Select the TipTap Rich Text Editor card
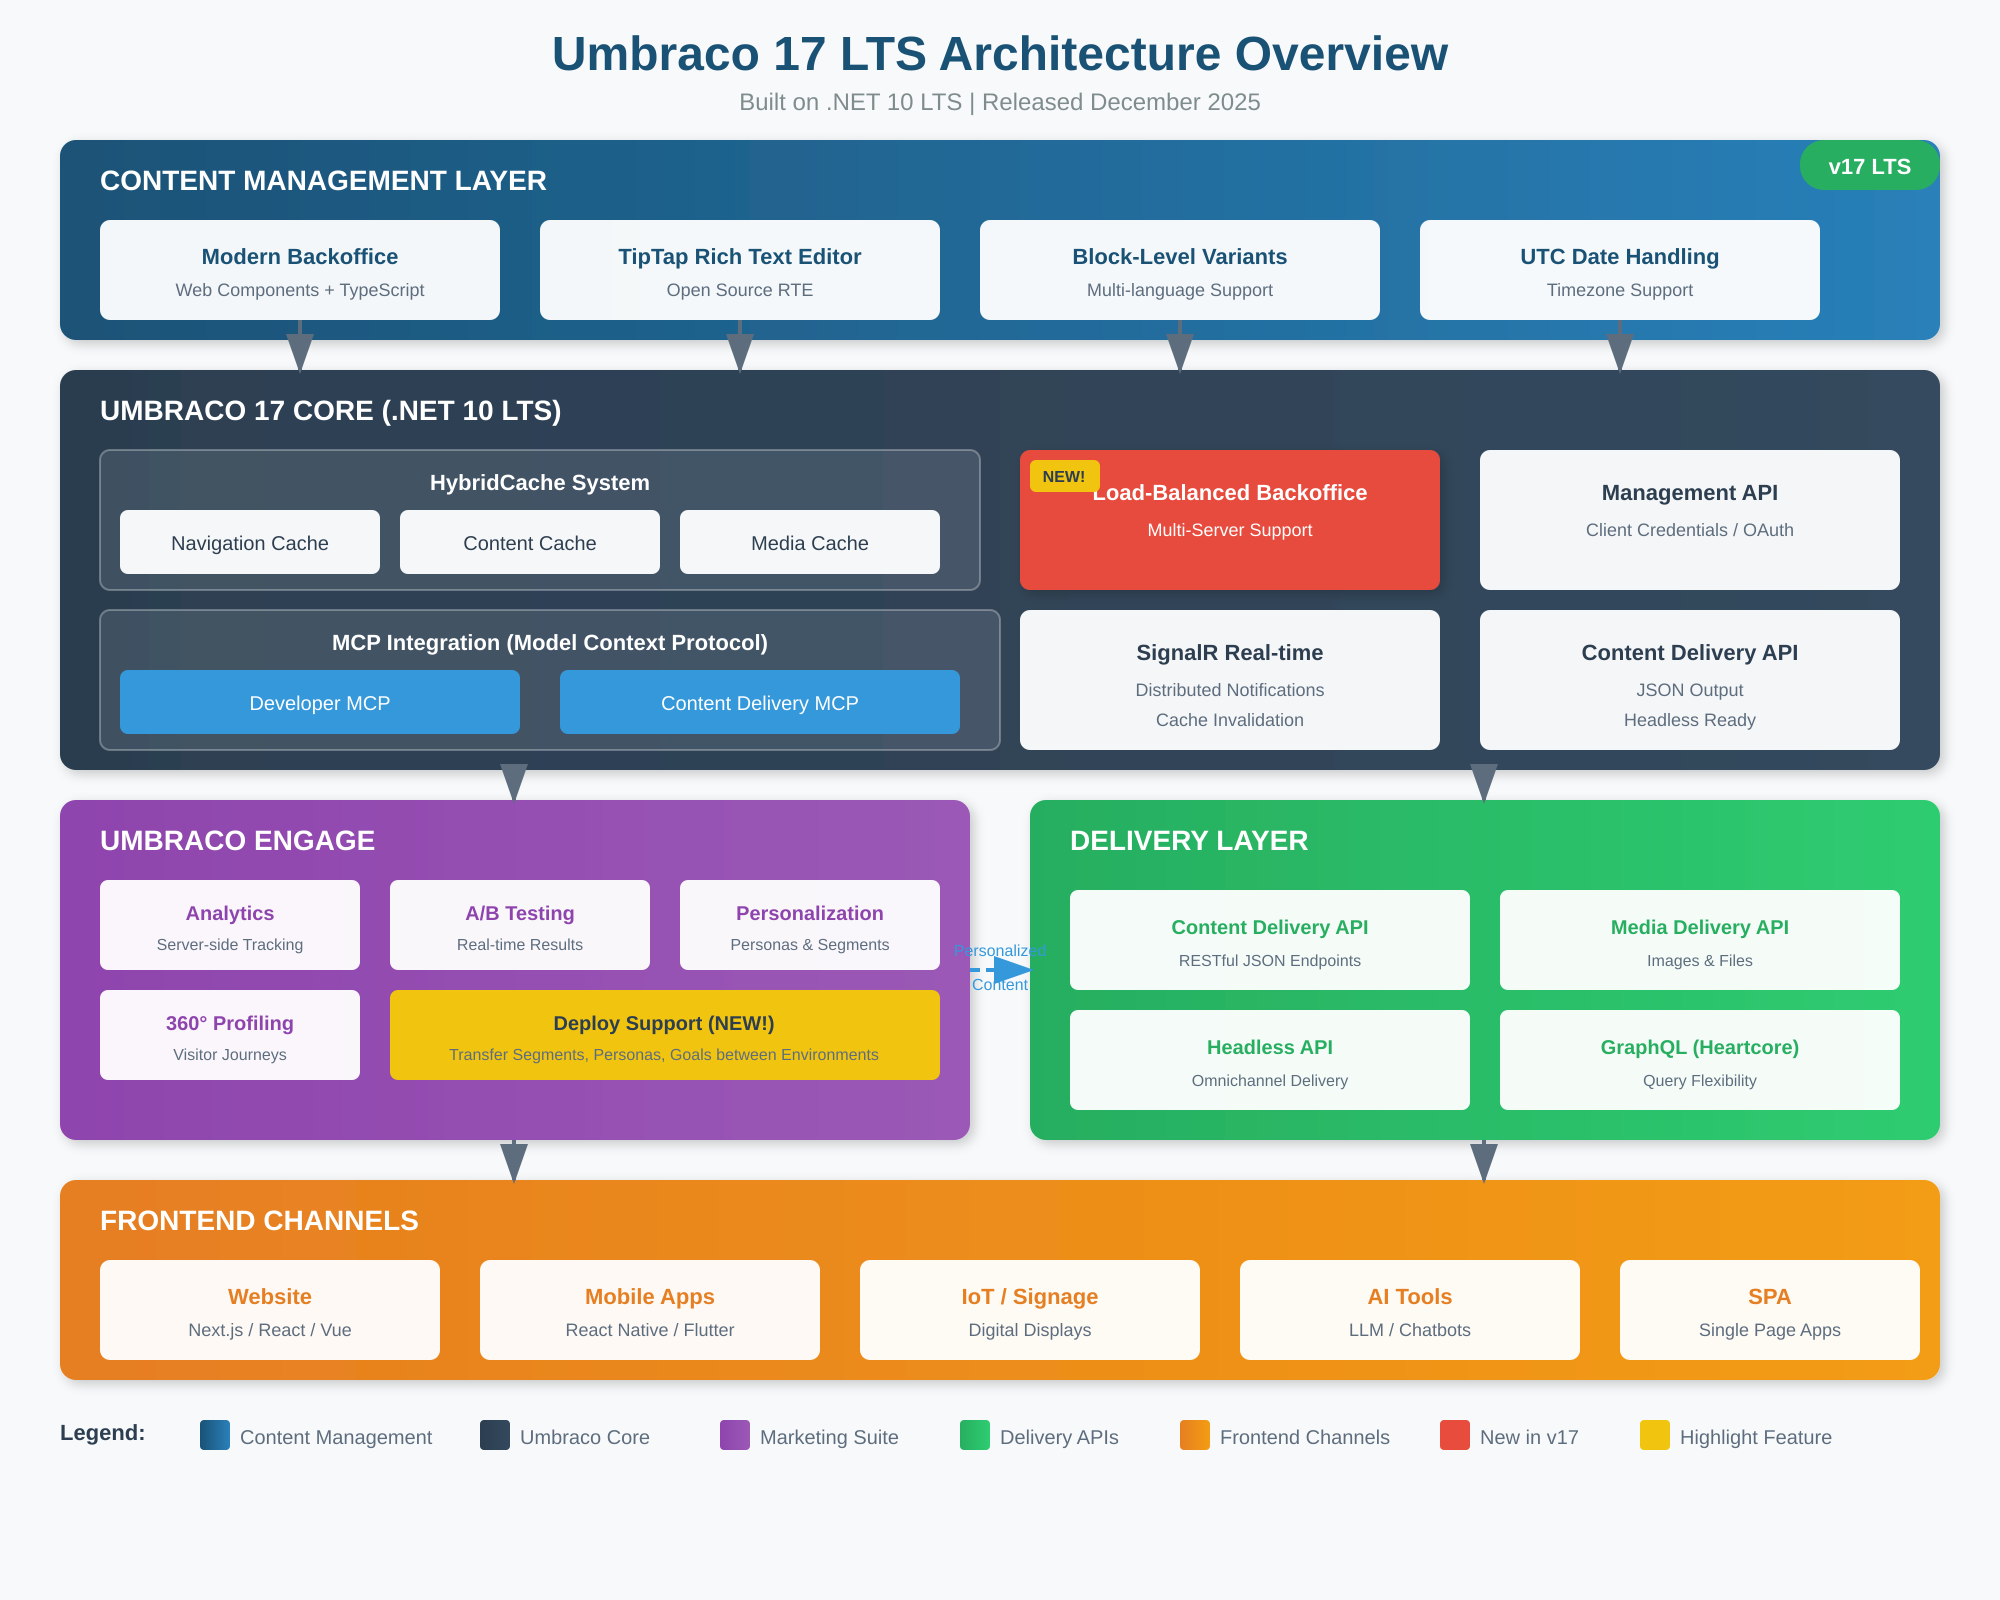Viewport: 2000px width, 1600px height. coord(740,270)
